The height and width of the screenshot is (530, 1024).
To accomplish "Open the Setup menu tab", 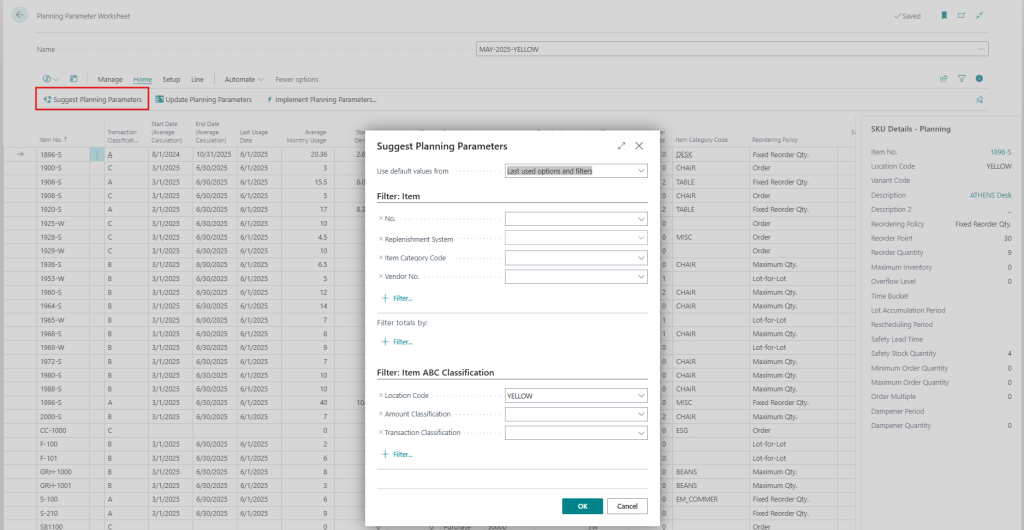I will click(x=171, y=79).
